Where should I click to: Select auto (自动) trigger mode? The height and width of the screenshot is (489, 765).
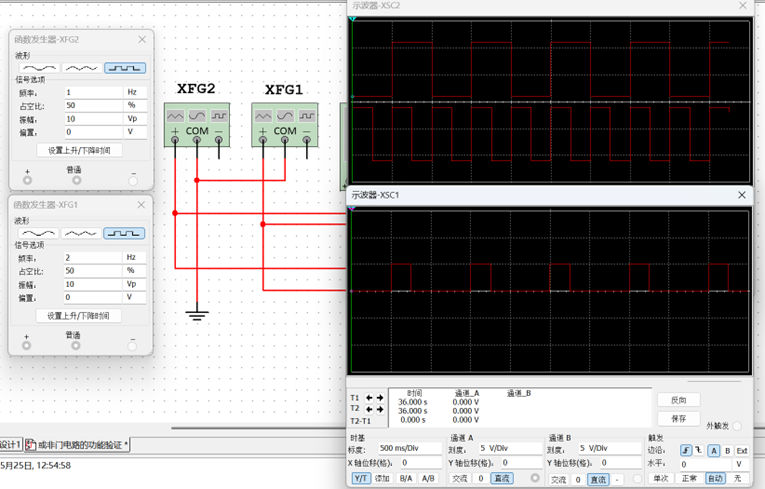coord(715,478)
